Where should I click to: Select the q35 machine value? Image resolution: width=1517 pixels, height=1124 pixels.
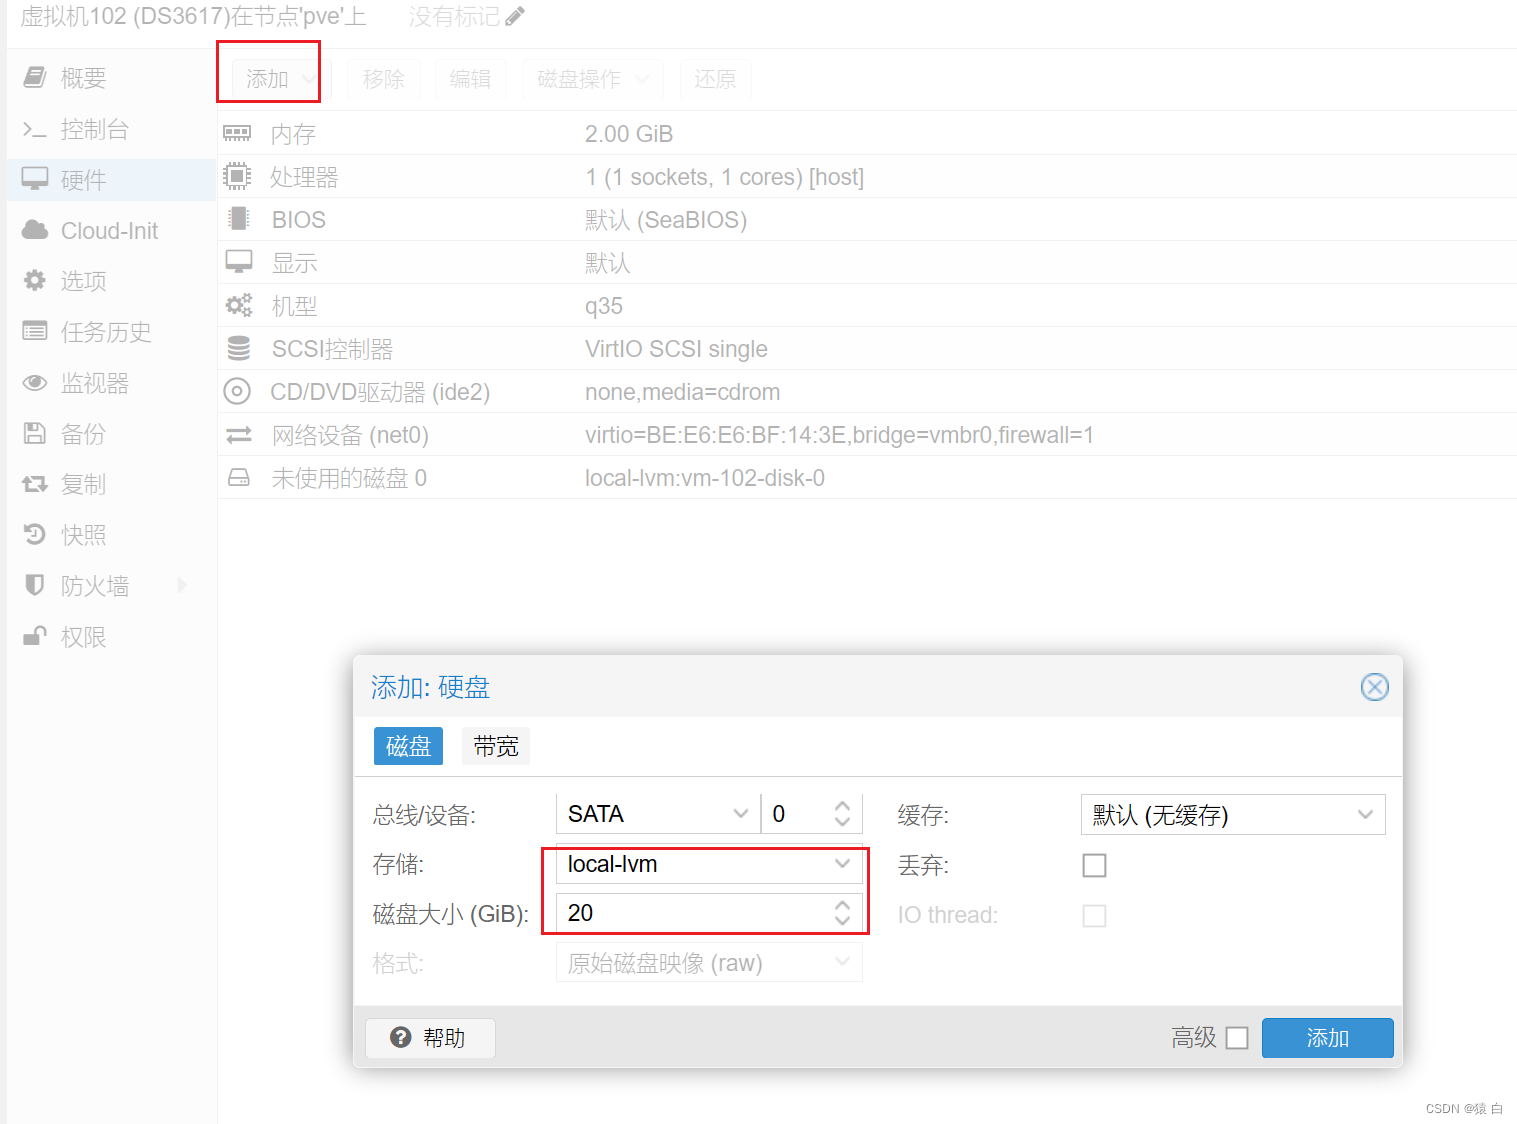(604, 306)
